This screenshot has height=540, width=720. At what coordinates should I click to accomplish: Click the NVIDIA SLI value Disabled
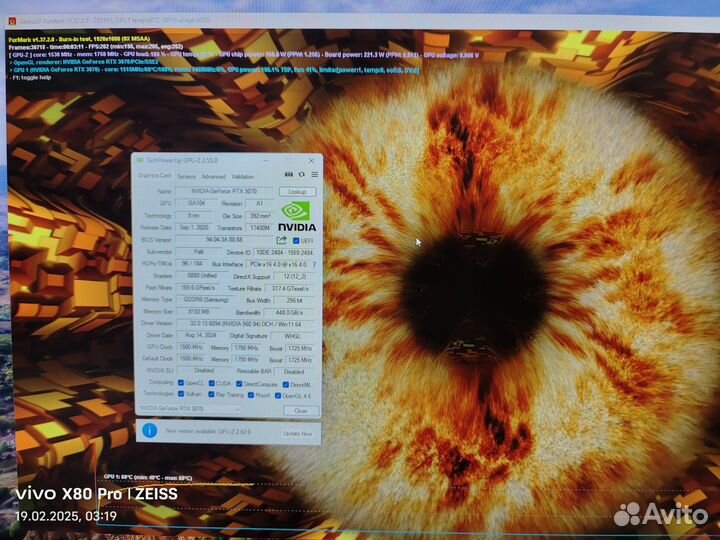(x=204, y=371)
